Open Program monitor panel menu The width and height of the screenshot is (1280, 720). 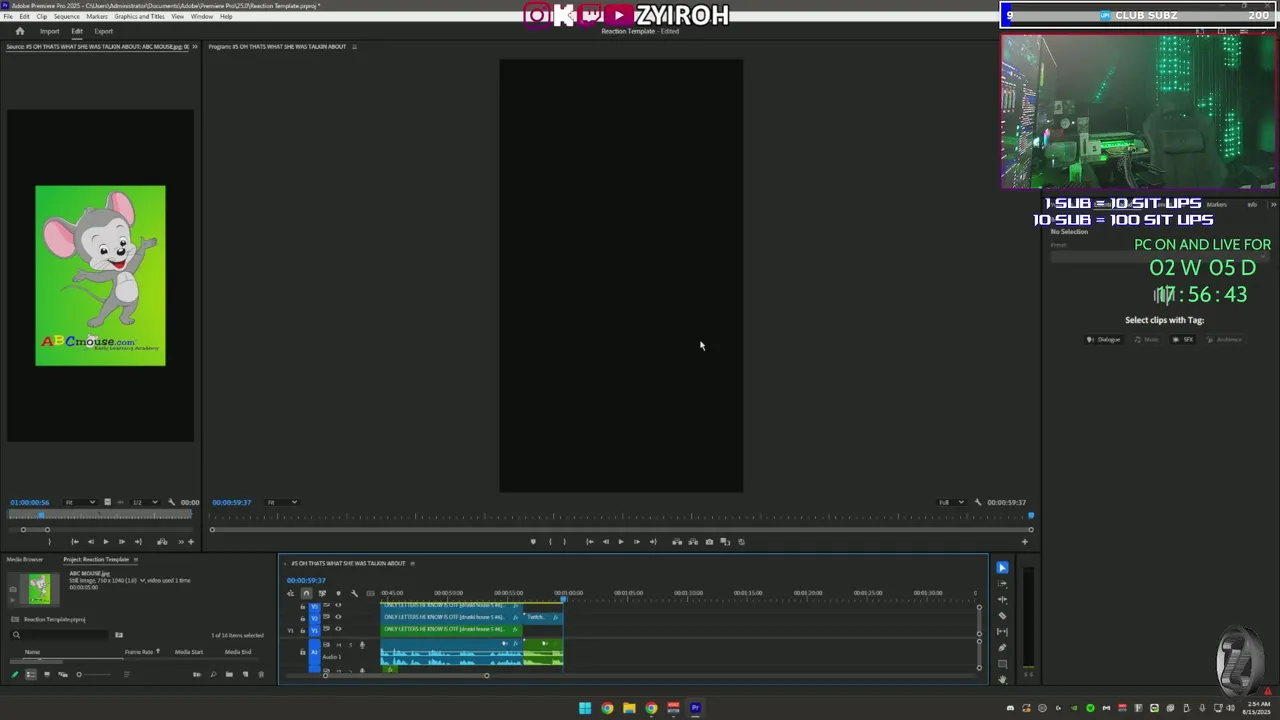[x=354, y=47]
